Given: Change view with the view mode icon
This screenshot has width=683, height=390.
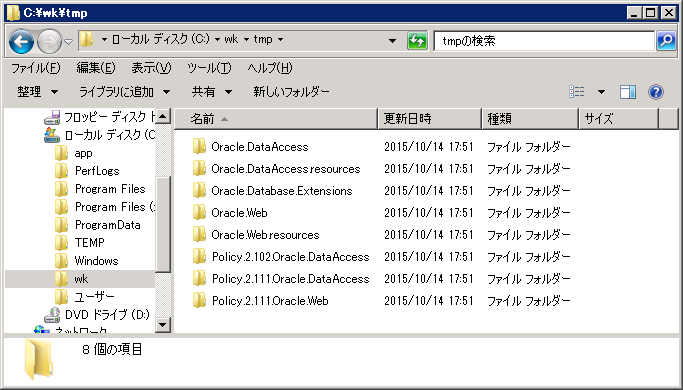Looking at the screenshot, I should click(x=577, y=92).
